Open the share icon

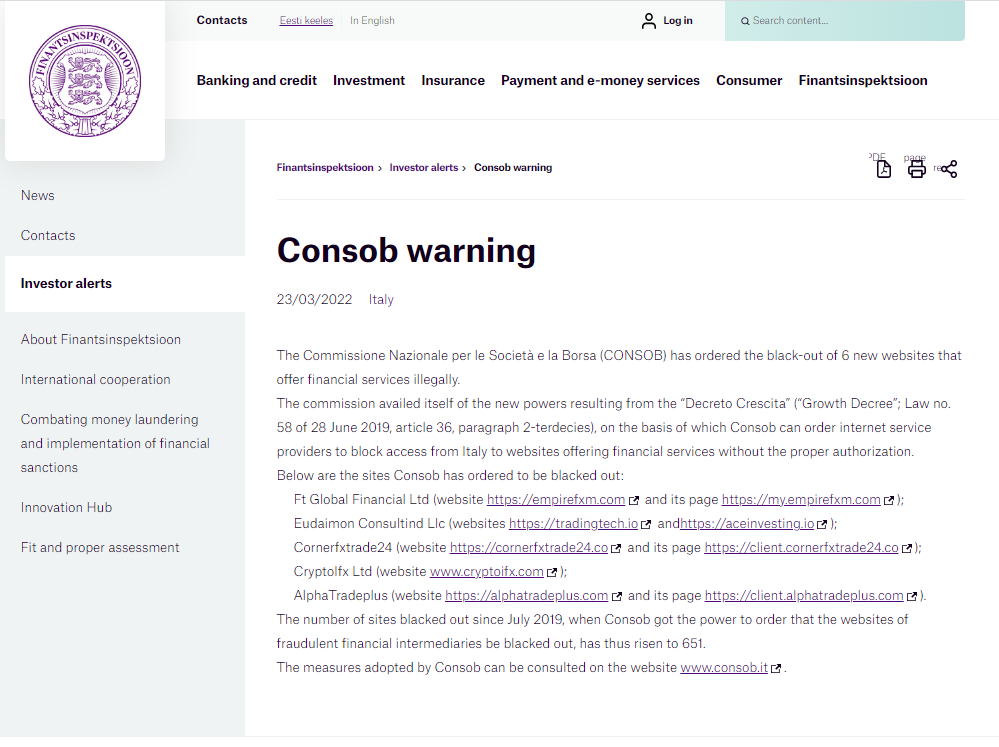(x=949, y=169)
